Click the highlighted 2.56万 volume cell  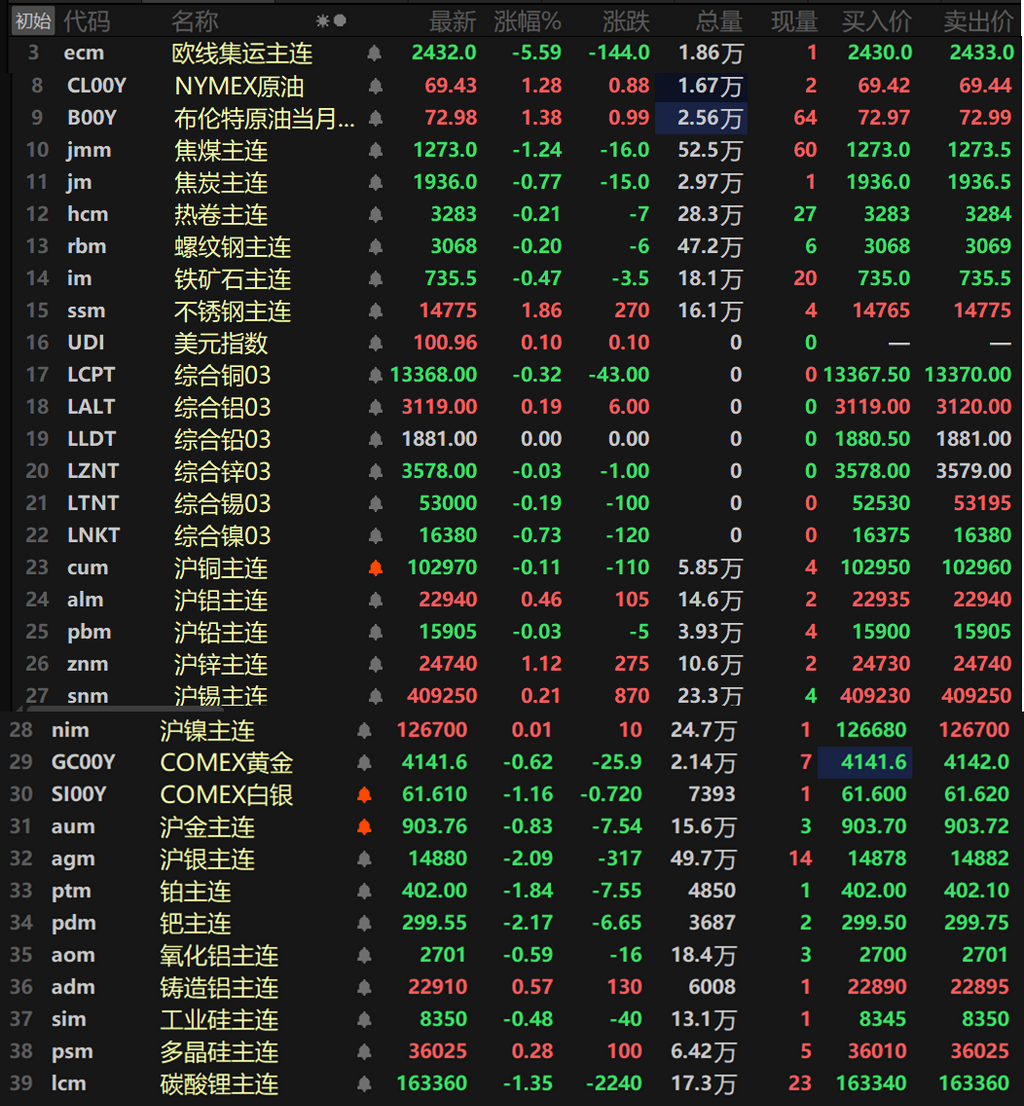coord(702,118)
